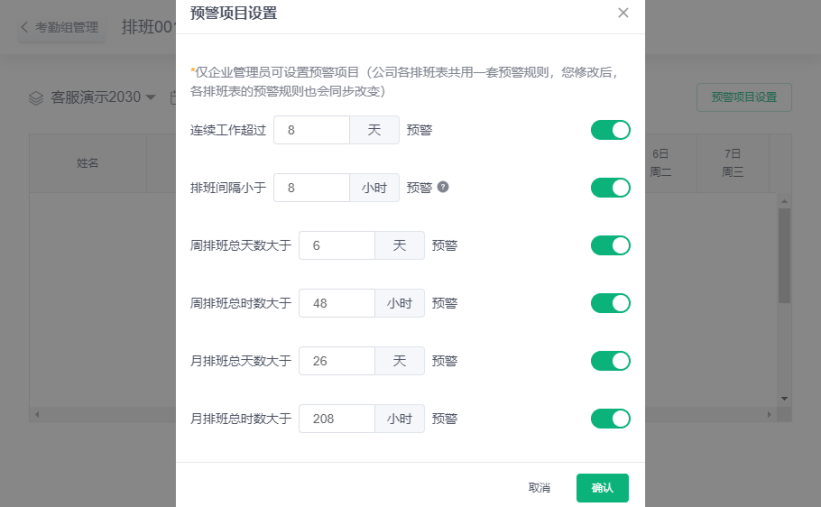Viewport: 821px width, 507px height.
Task: Click the layers icon beside 客服演示2030
Action: click(36, 98)
